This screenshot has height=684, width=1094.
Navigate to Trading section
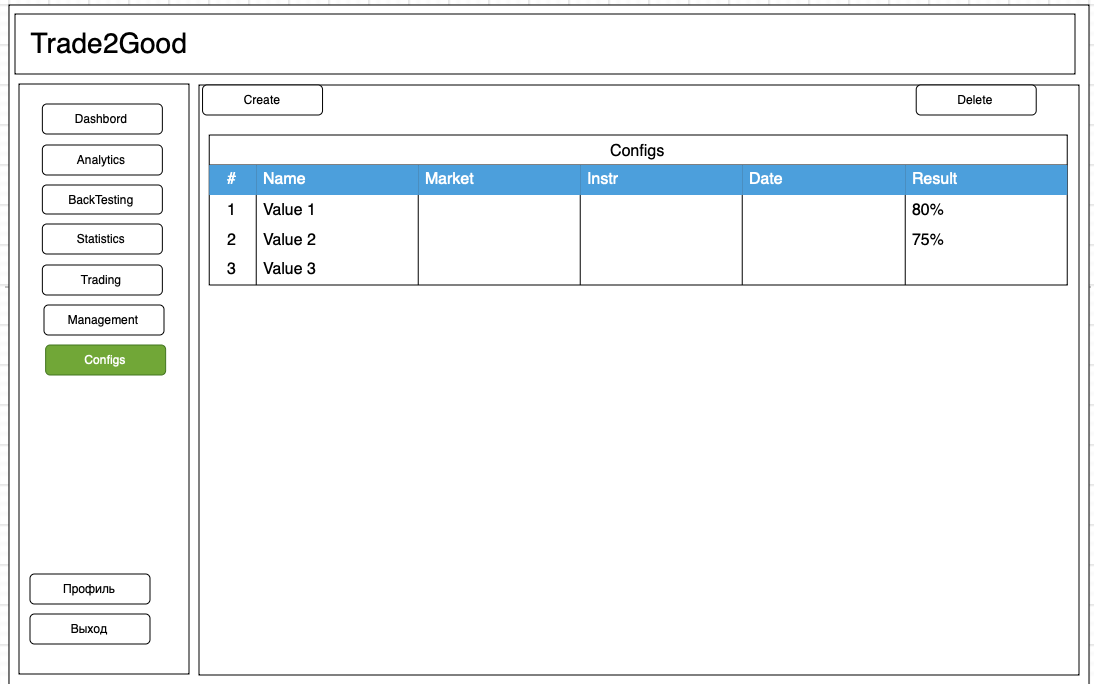102,280
